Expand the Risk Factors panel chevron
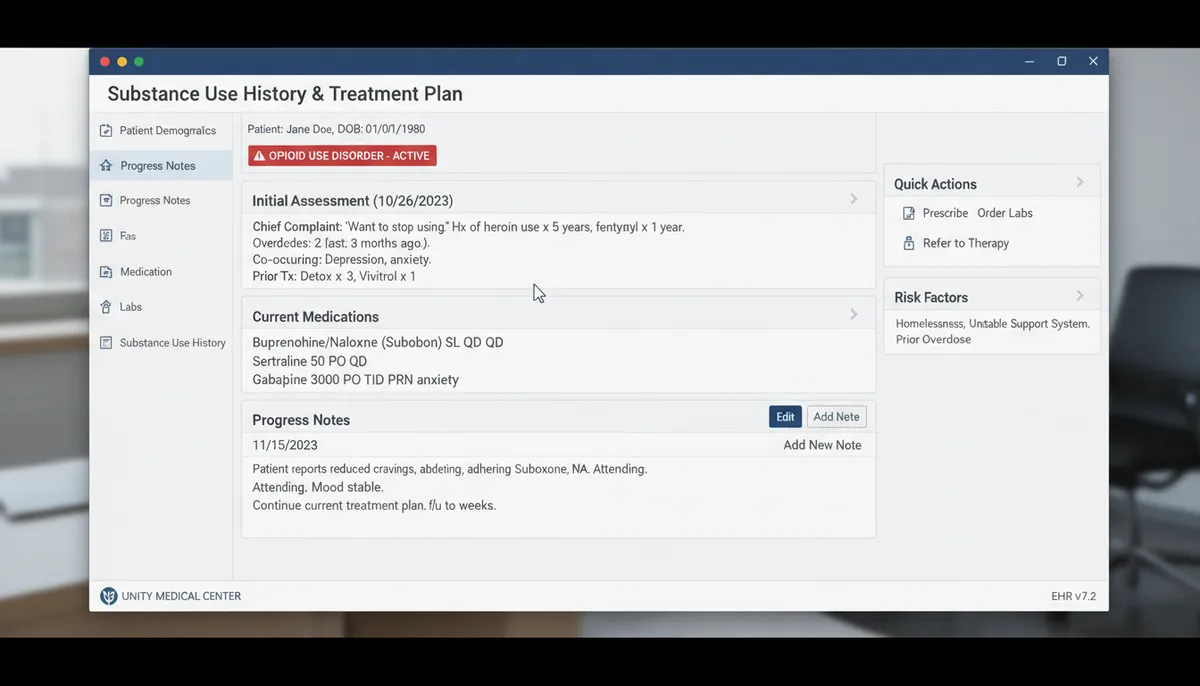Image resolution: width=1200 pixels, height=686 pixels. click(1080, 296)
